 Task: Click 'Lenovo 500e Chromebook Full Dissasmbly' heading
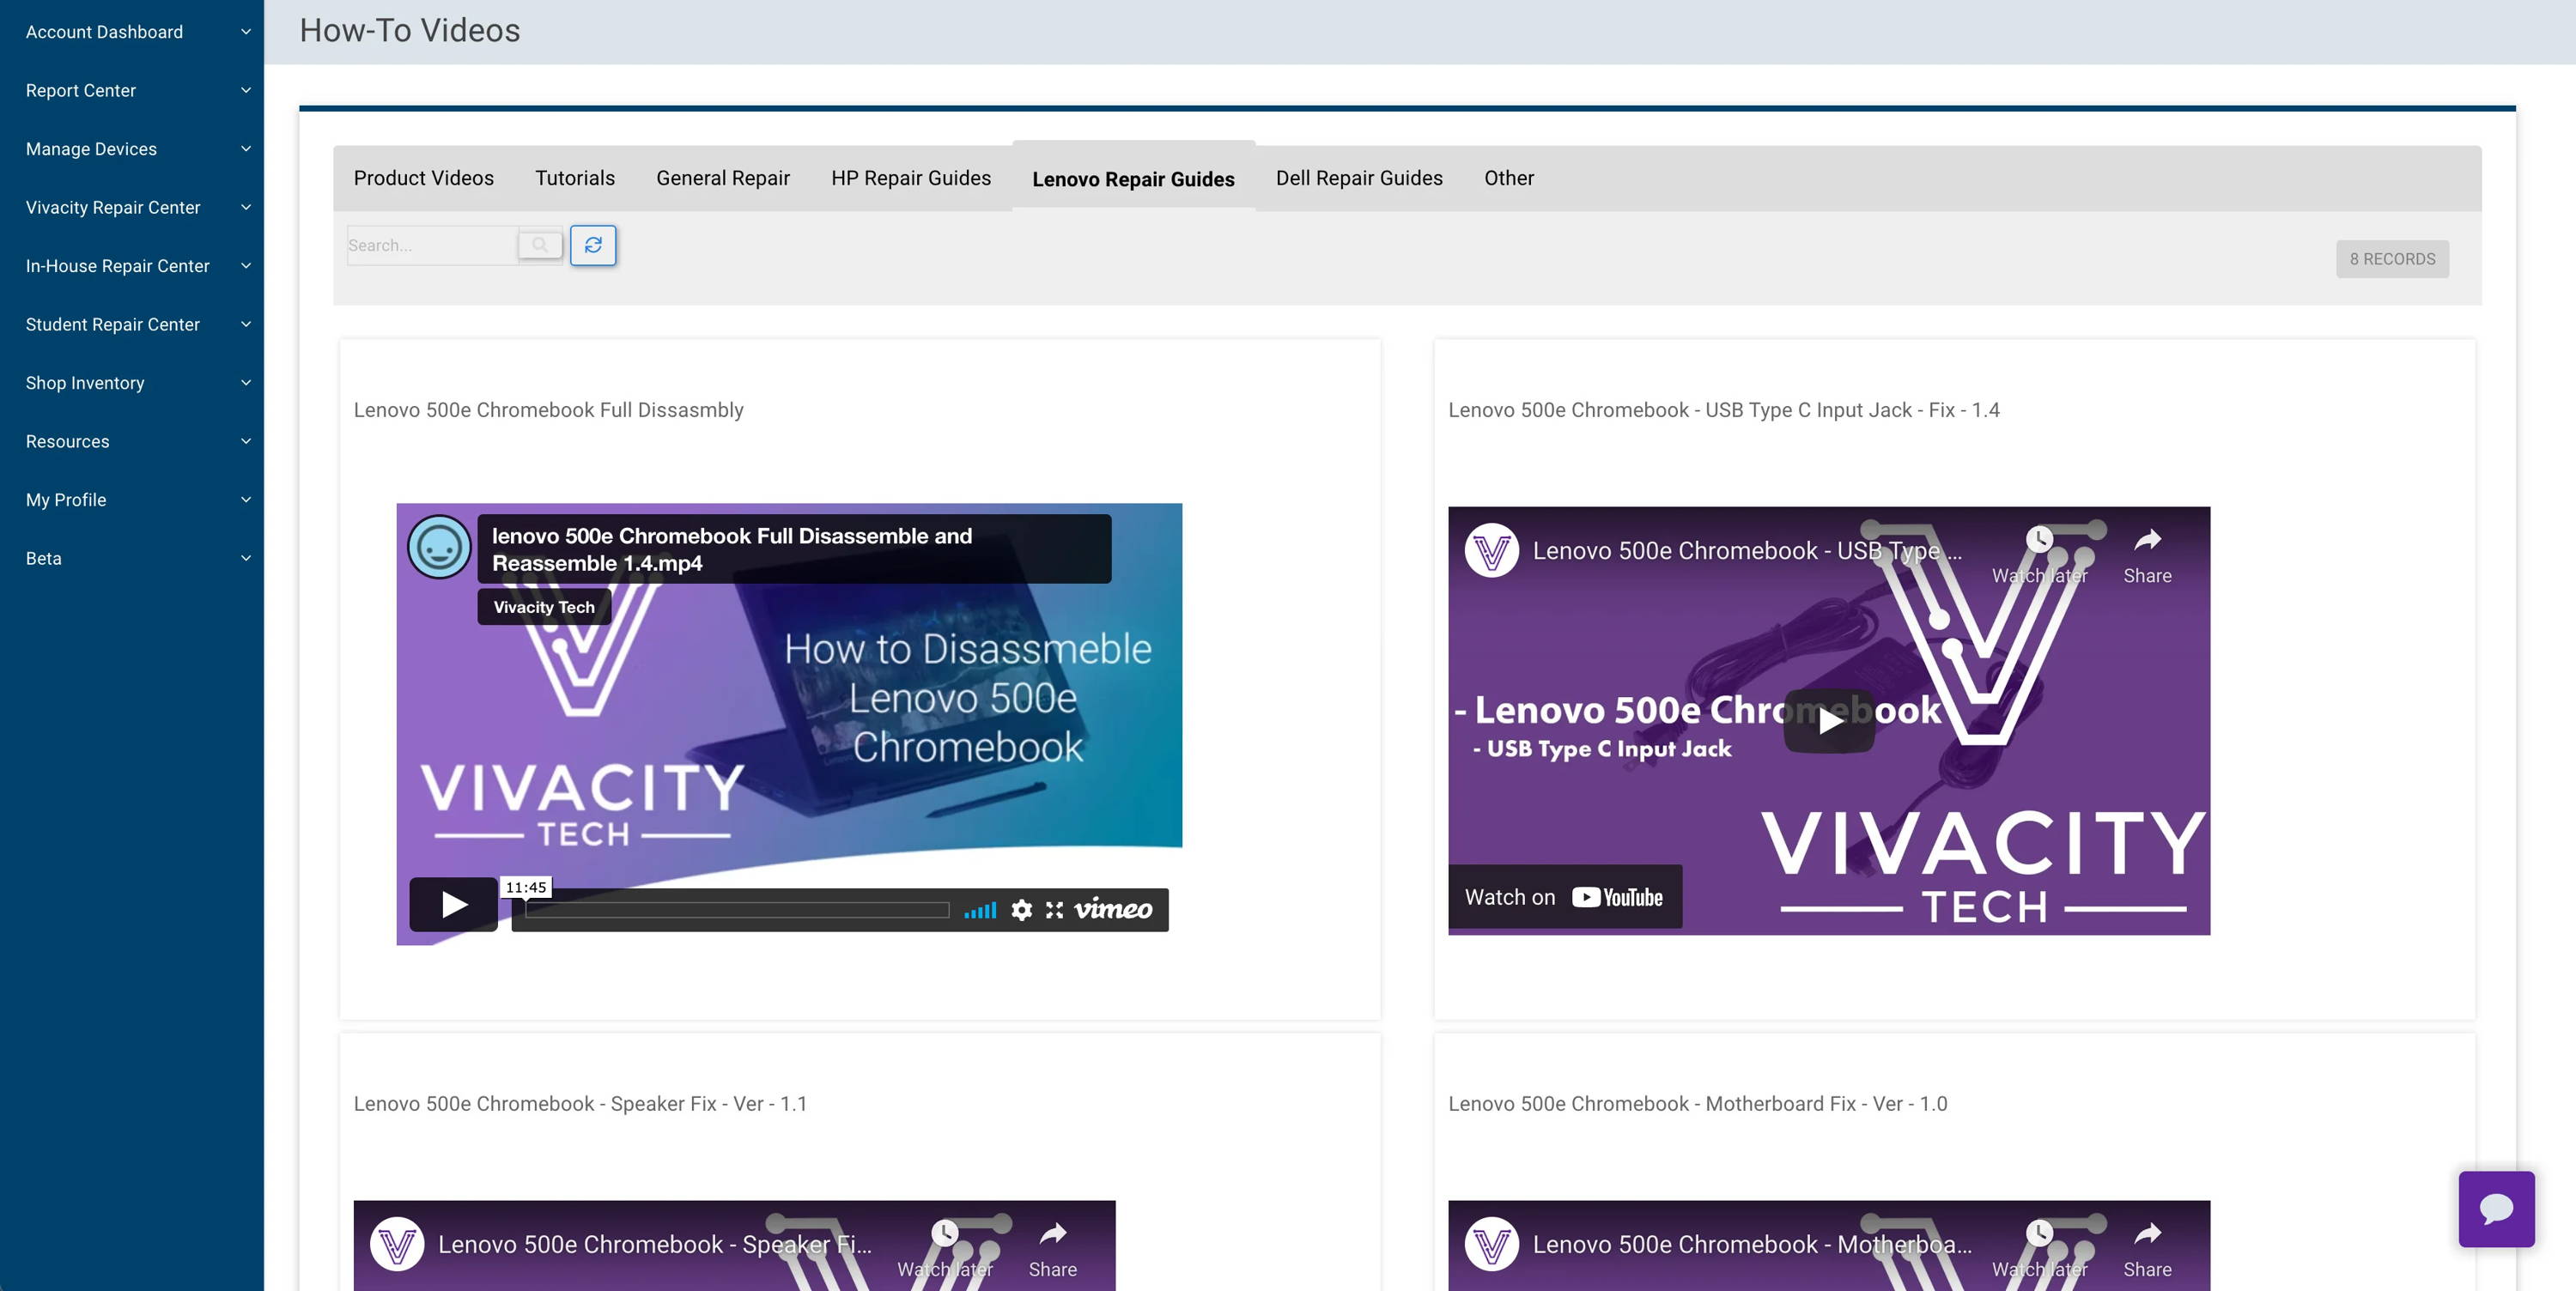point(548,410)
